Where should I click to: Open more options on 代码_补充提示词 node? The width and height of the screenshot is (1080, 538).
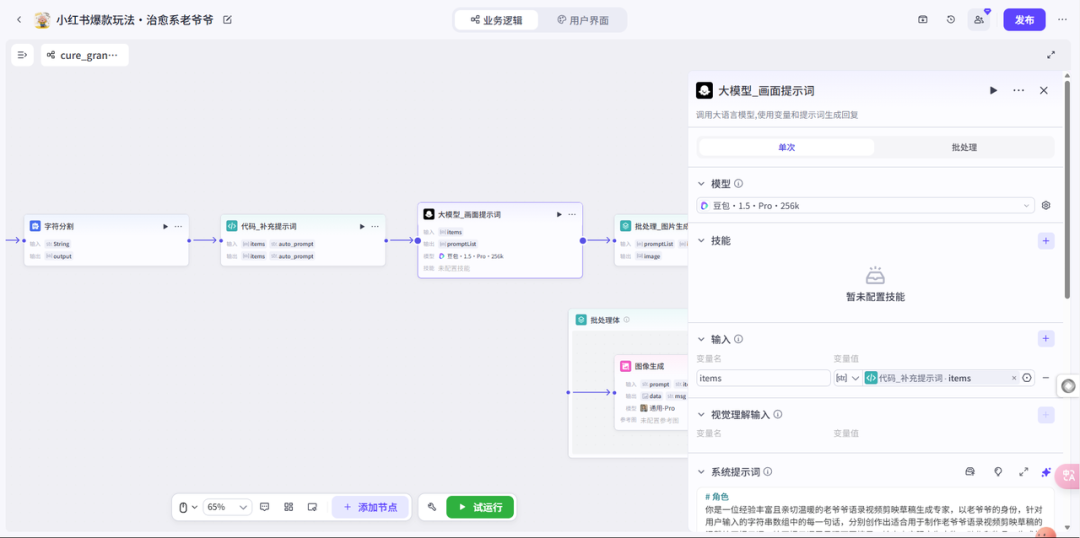[375, 226]
